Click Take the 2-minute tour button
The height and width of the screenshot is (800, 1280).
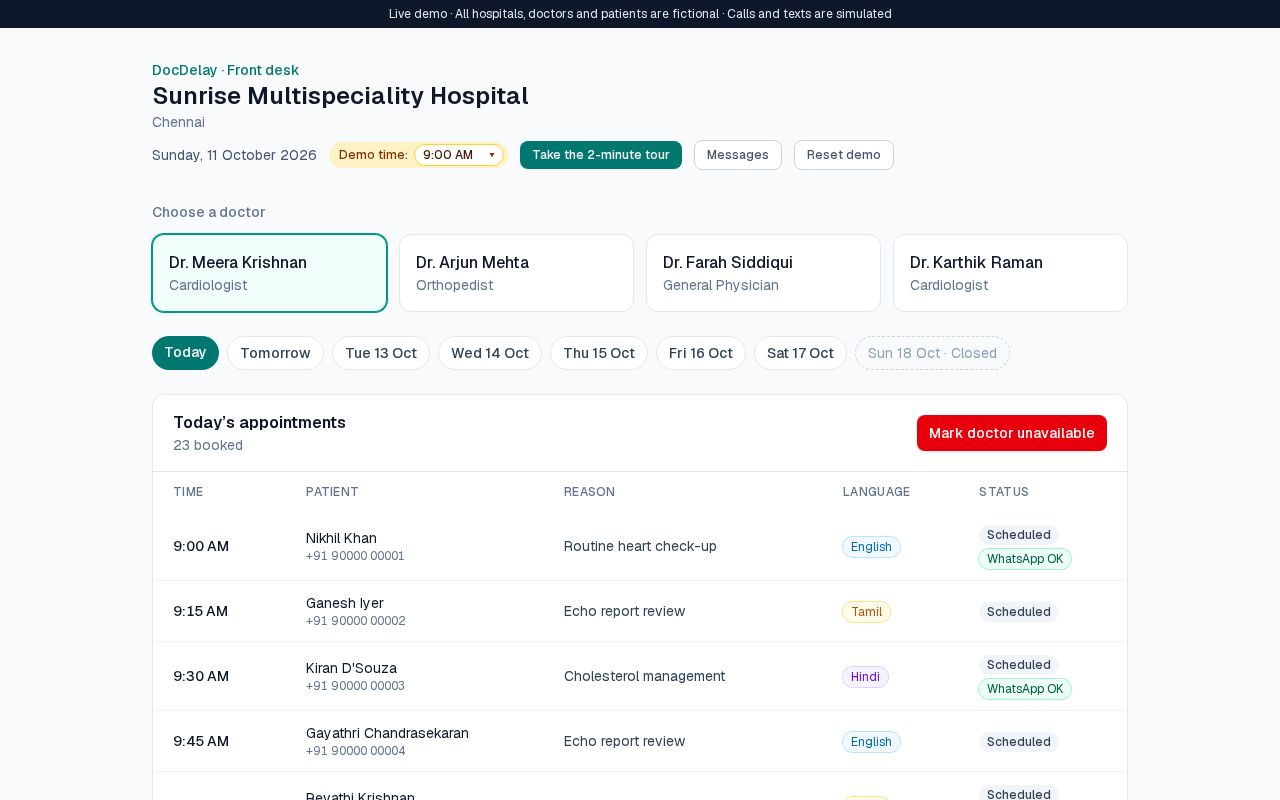click(x=601, y=155)
